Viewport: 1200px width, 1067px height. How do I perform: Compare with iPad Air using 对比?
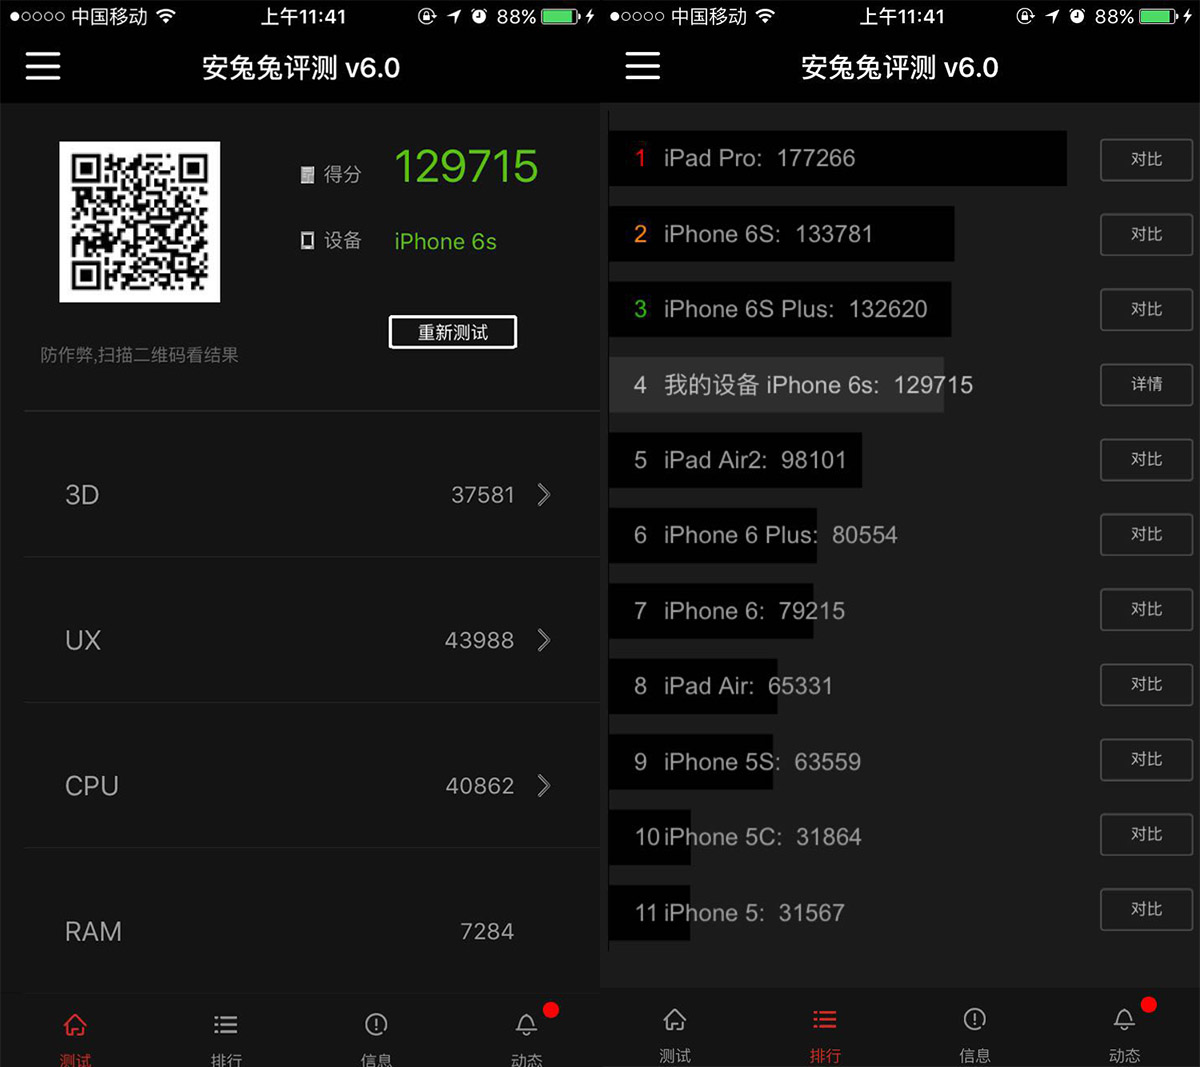1147,684
